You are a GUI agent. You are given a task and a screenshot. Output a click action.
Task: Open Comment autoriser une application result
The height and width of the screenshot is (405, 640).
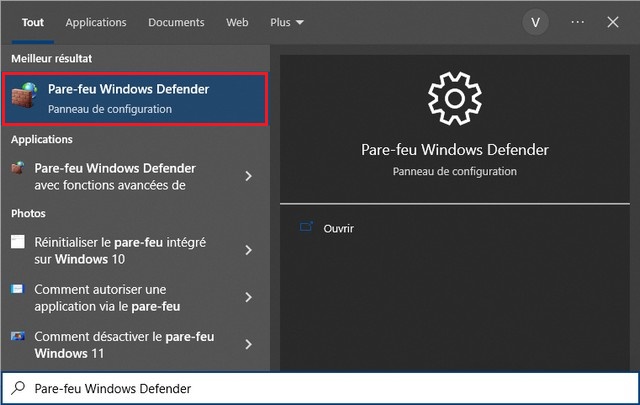click(x=107, y=298)
